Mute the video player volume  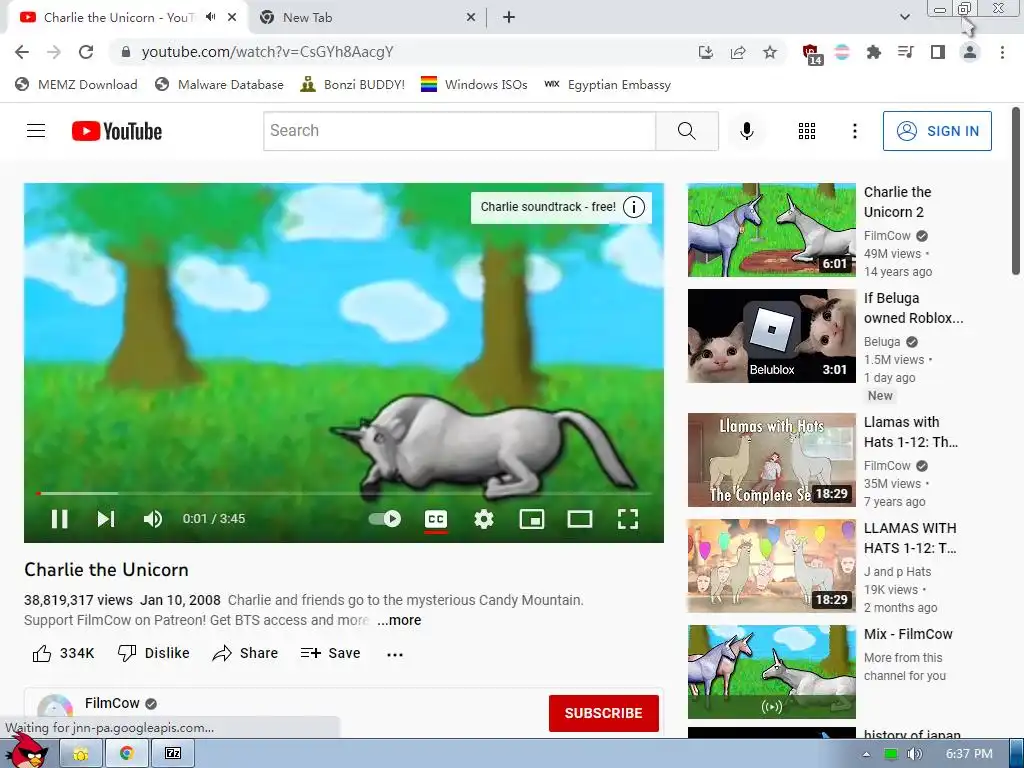[x=152, y=519]
